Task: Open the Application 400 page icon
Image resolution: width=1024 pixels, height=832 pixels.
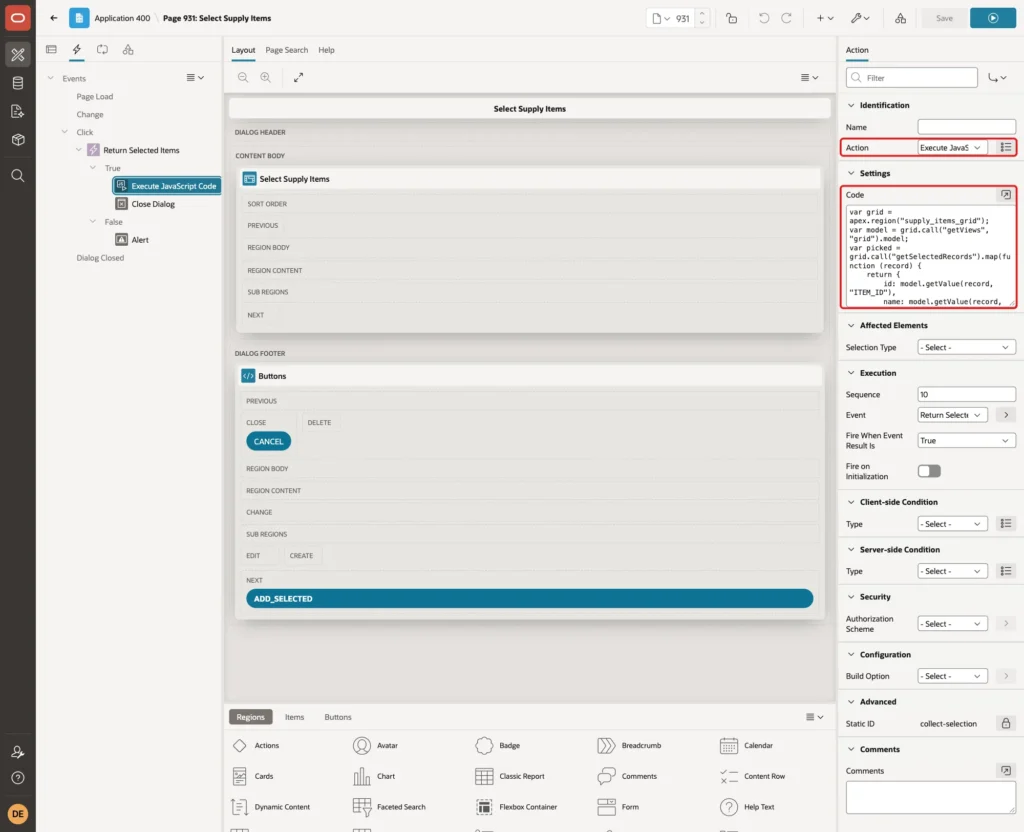Action: pyautogui.click(x=79, y=18)
